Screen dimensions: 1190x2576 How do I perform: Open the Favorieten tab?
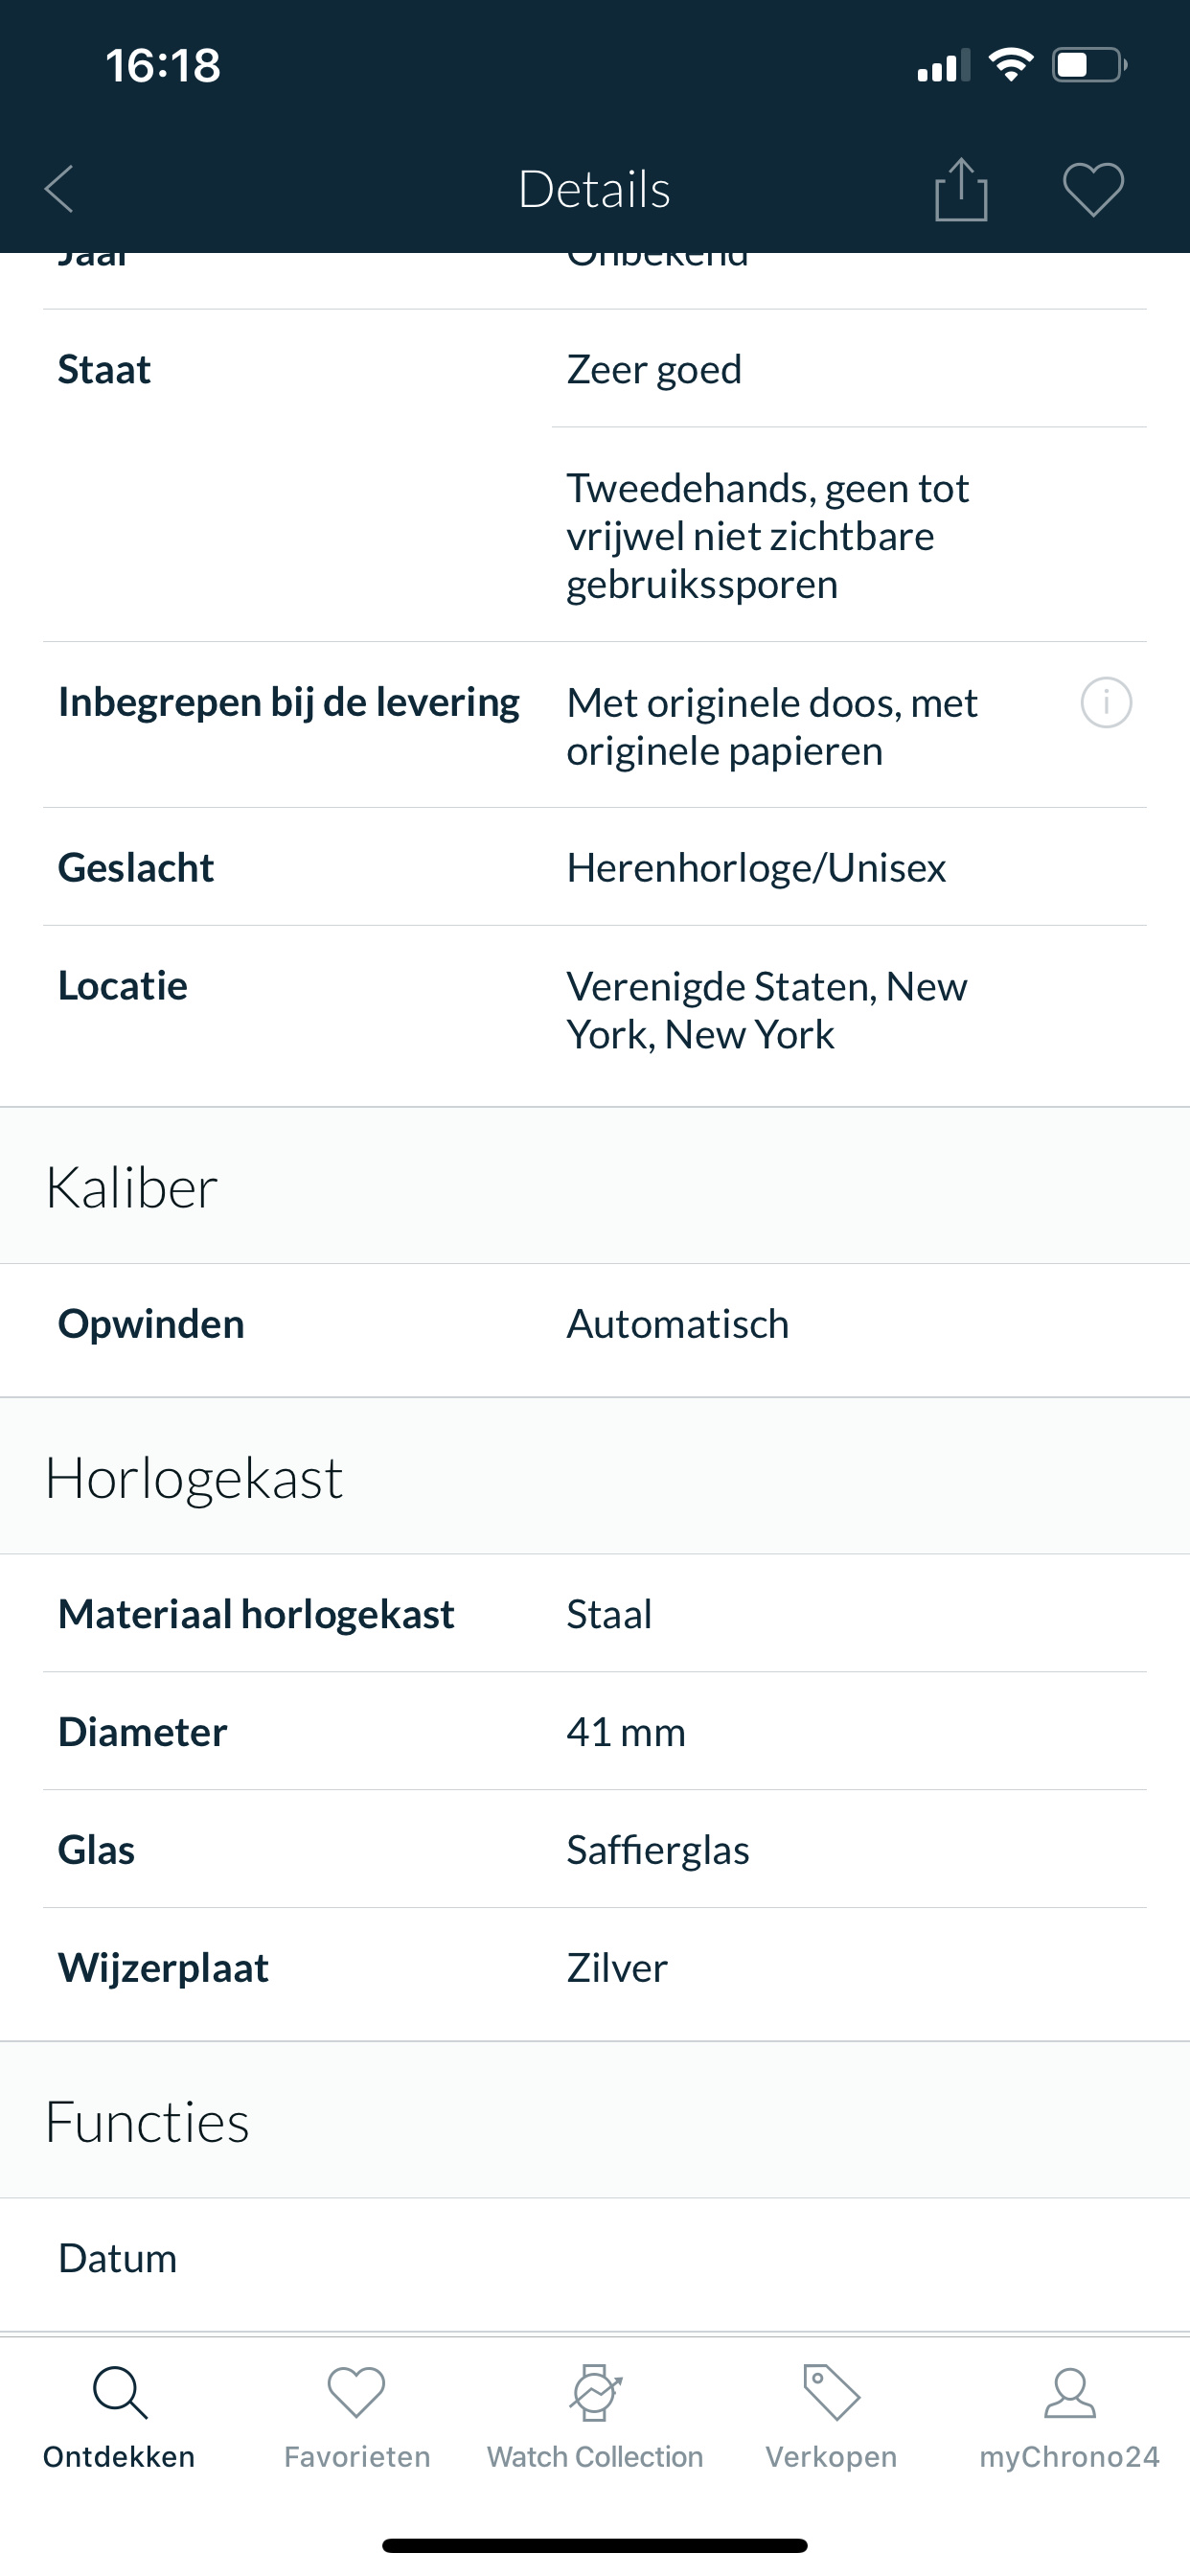coord(357,2418)
